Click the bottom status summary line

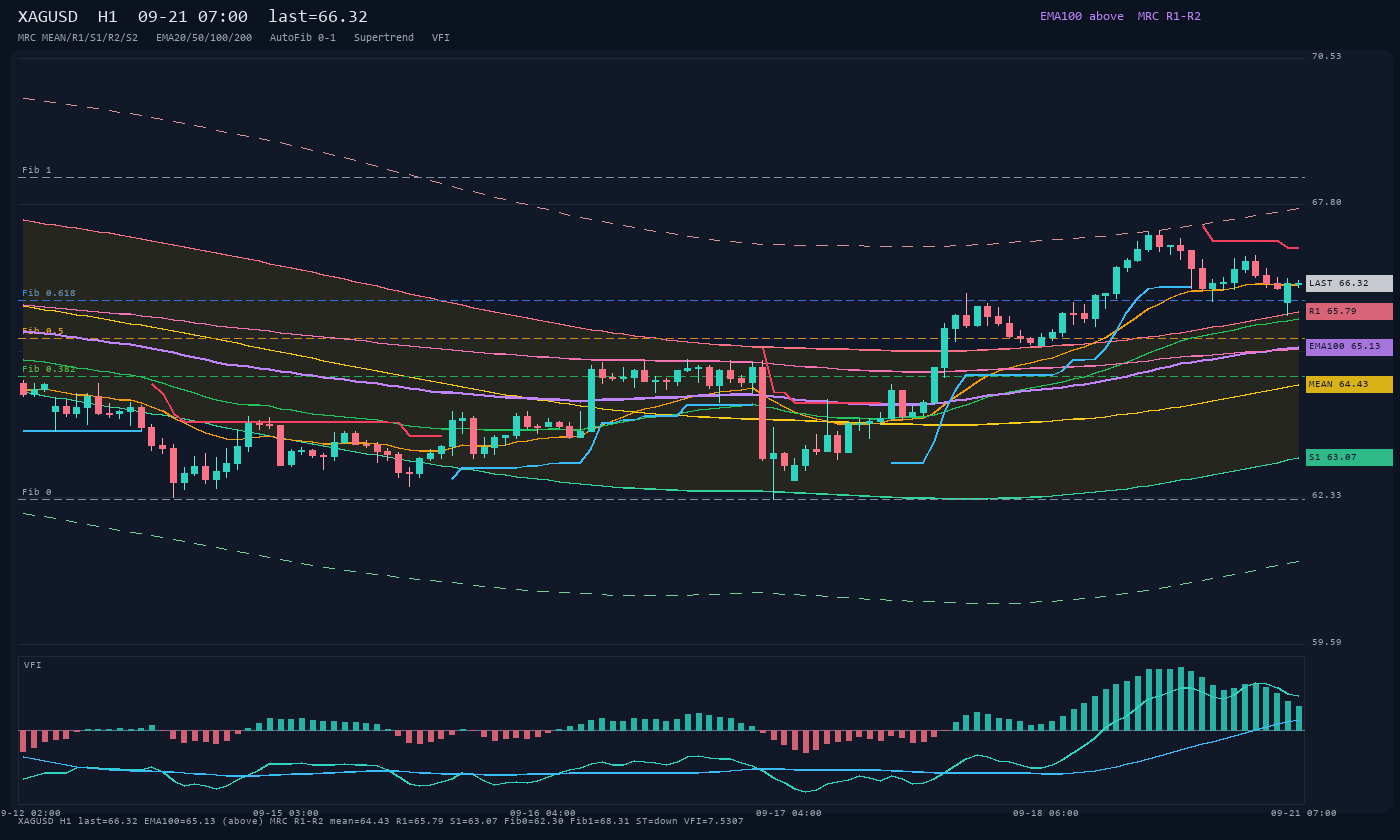pyautogui.click(x=381, y=821)
